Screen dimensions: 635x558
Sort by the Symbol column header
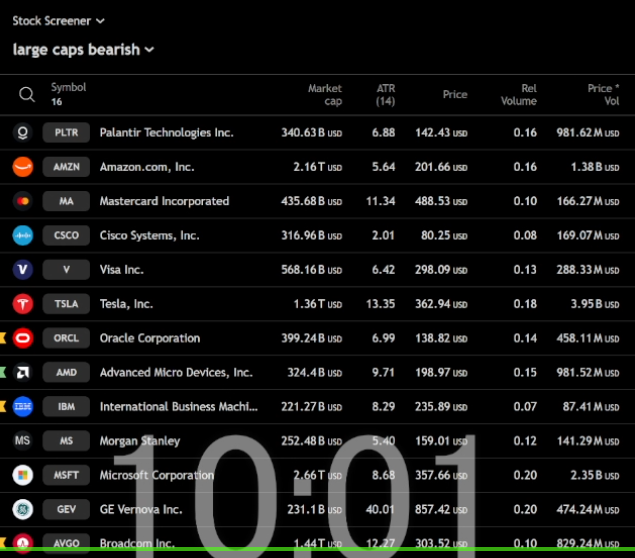tap(68, 87)
